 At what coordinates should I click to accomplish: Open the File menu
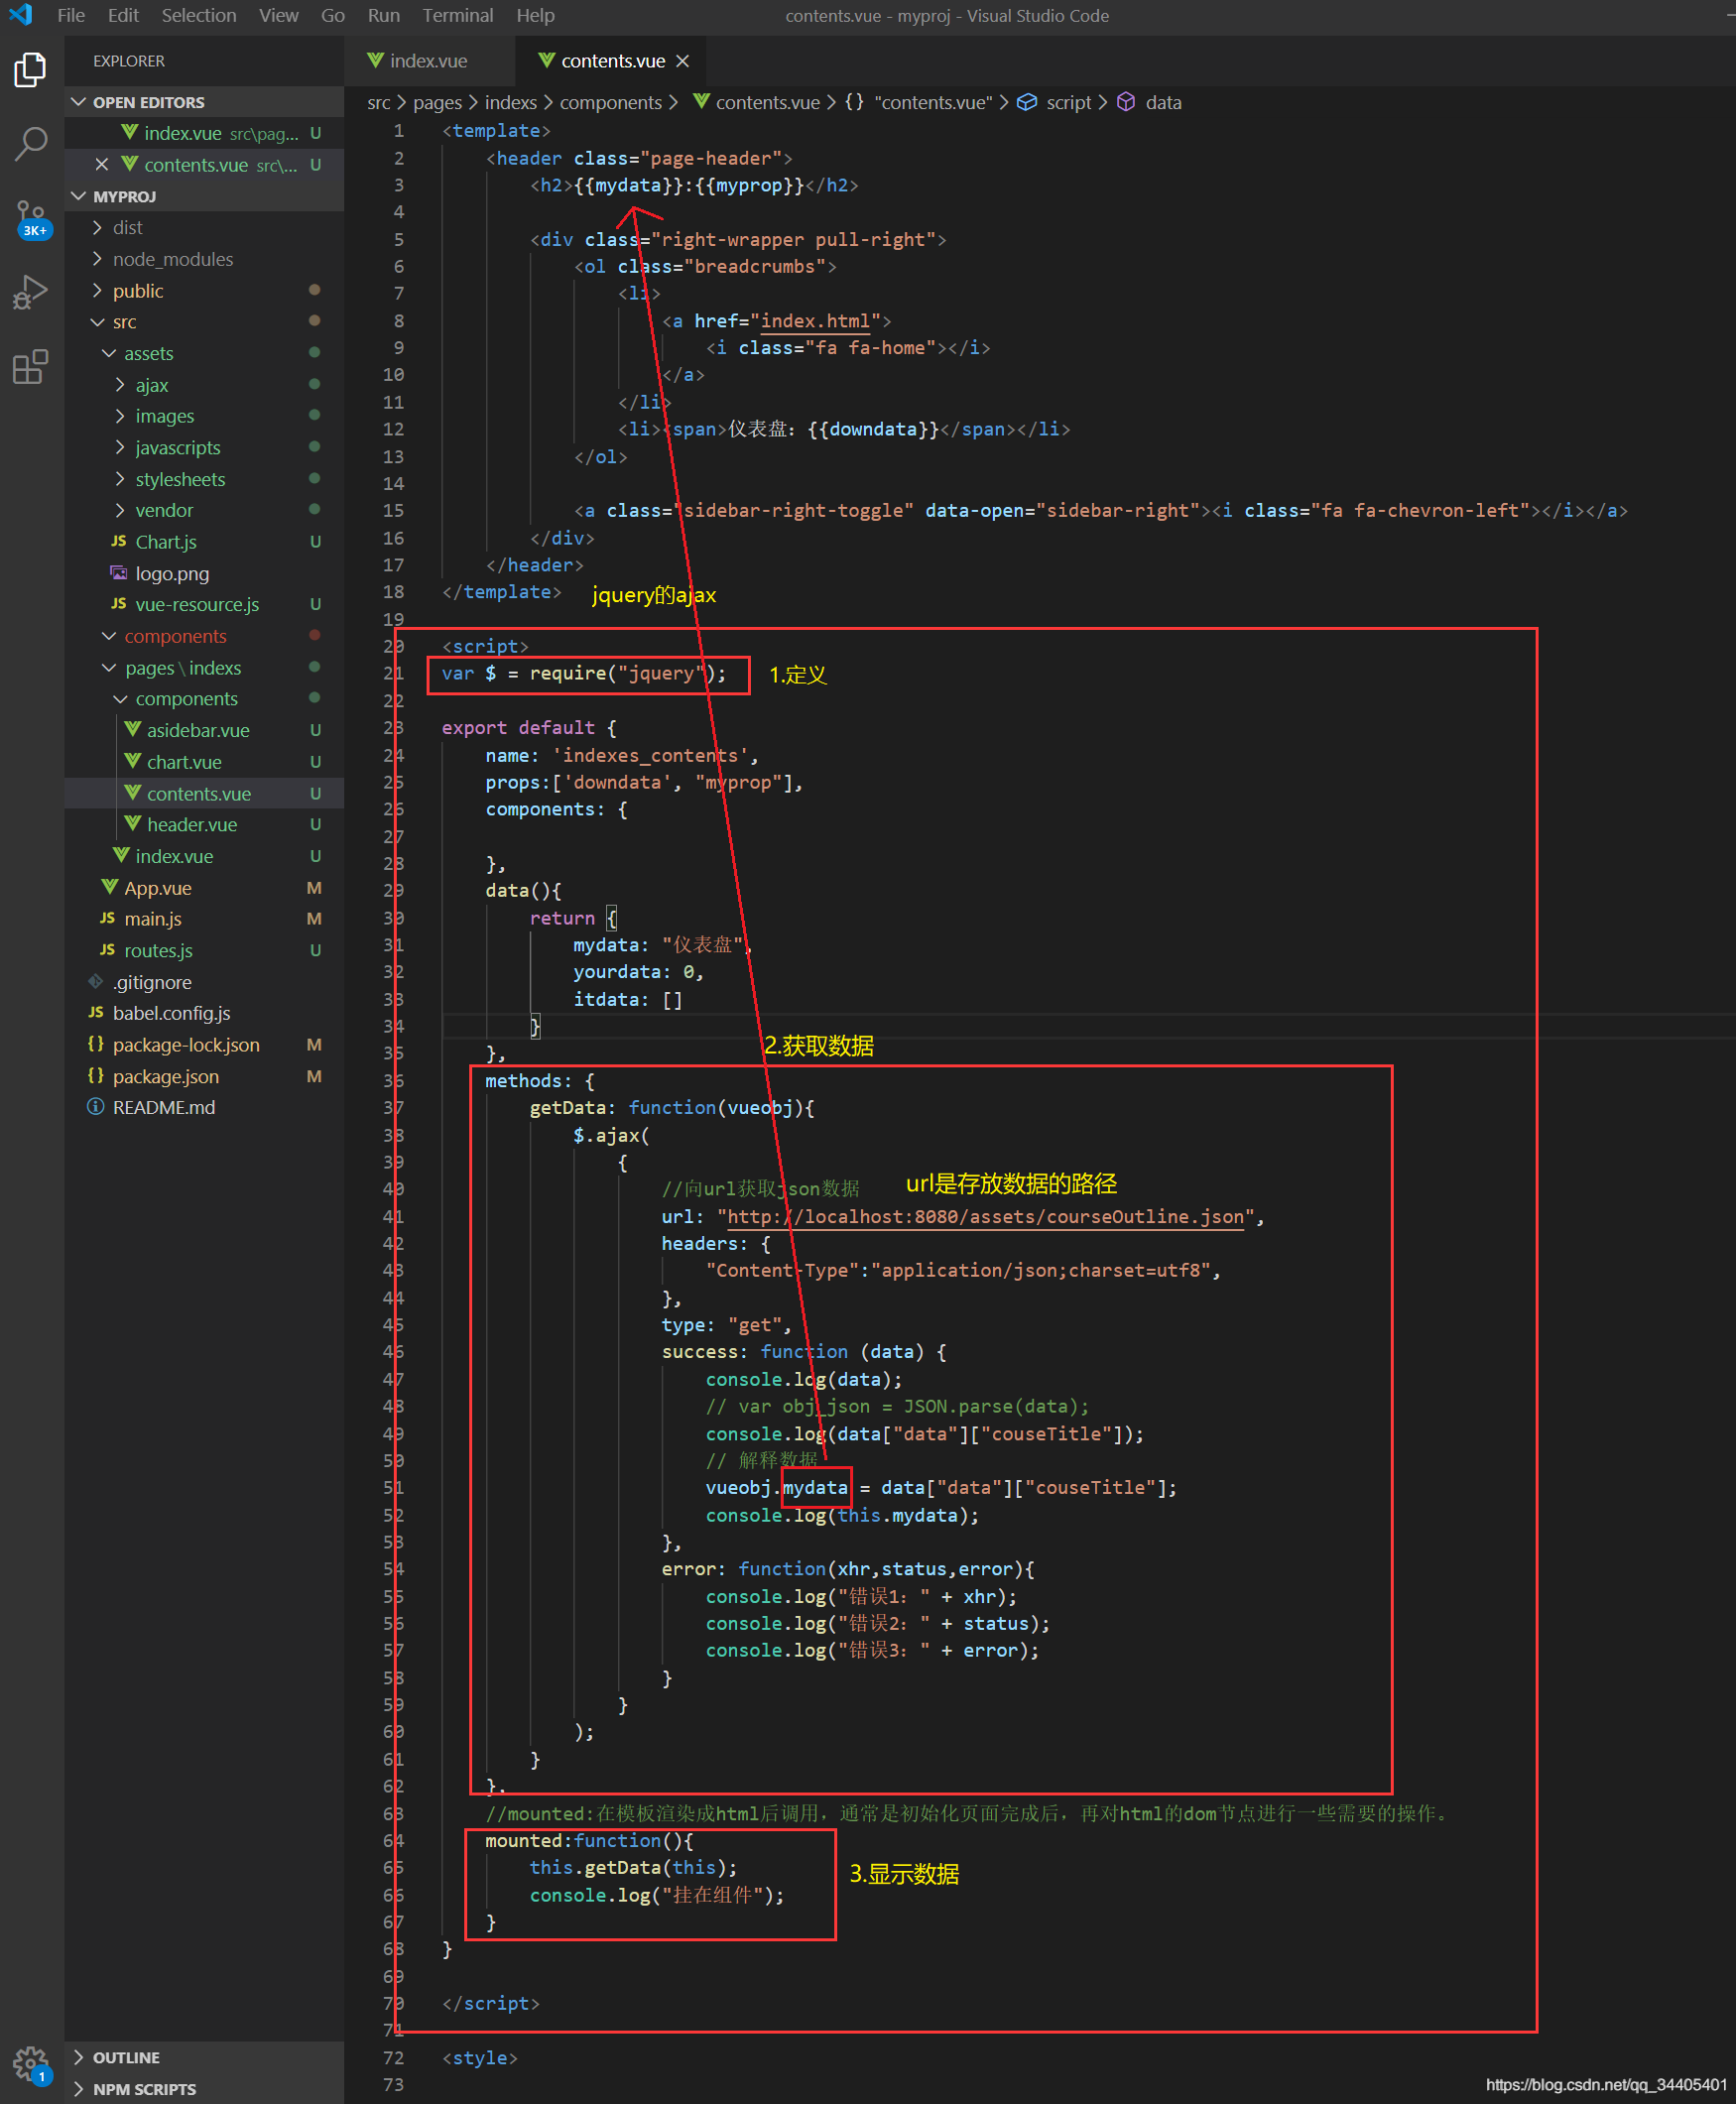71,15
